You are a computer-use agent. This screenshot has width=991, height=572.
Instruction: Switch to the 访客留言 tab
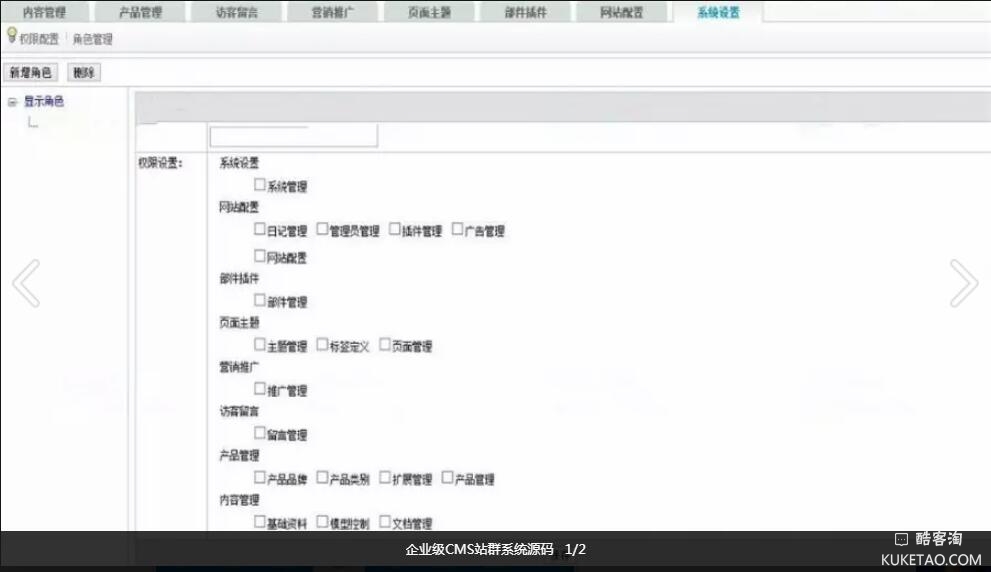(x=236, y=12)
